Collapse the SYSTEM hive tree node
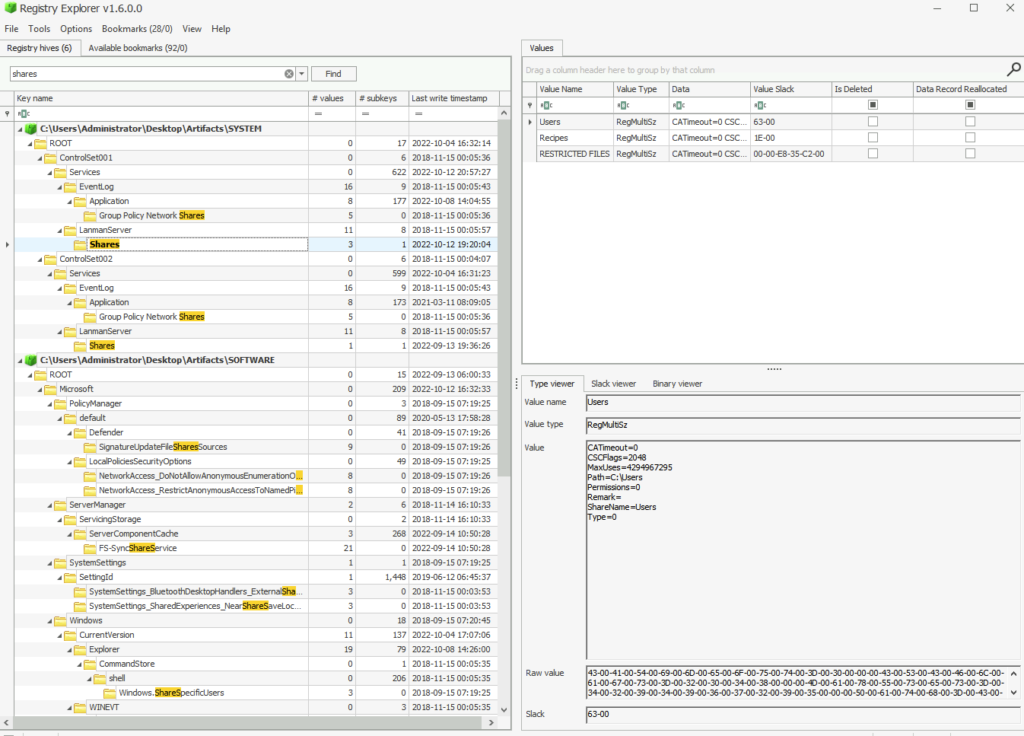This screenshot has height=736, width=1024. [20, 129]
